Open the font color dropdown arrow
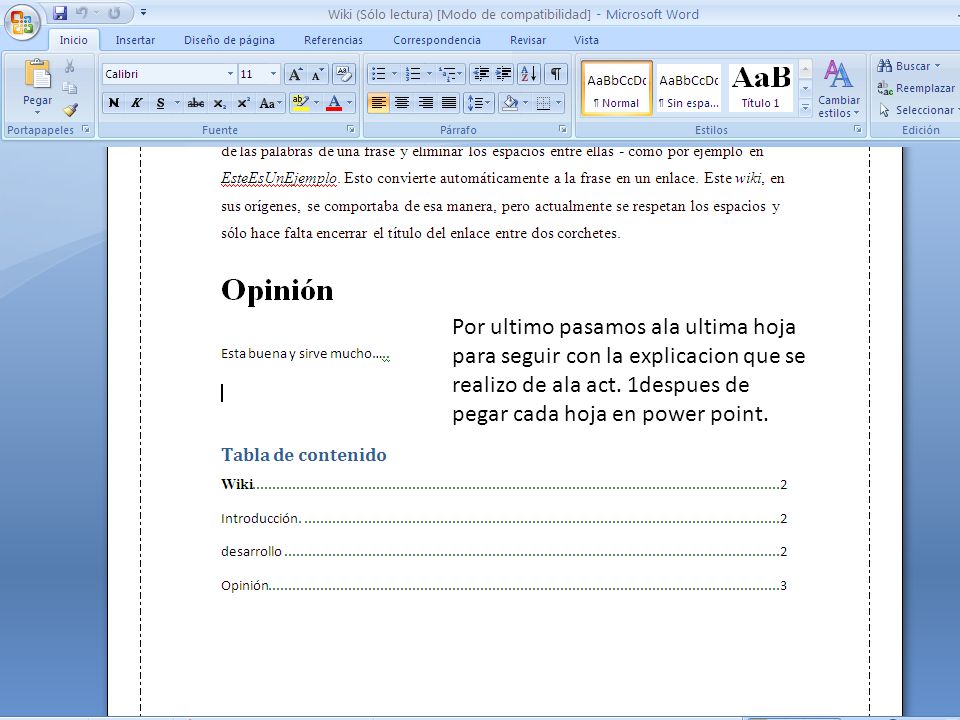960x720 pixels. coord(350,103)
